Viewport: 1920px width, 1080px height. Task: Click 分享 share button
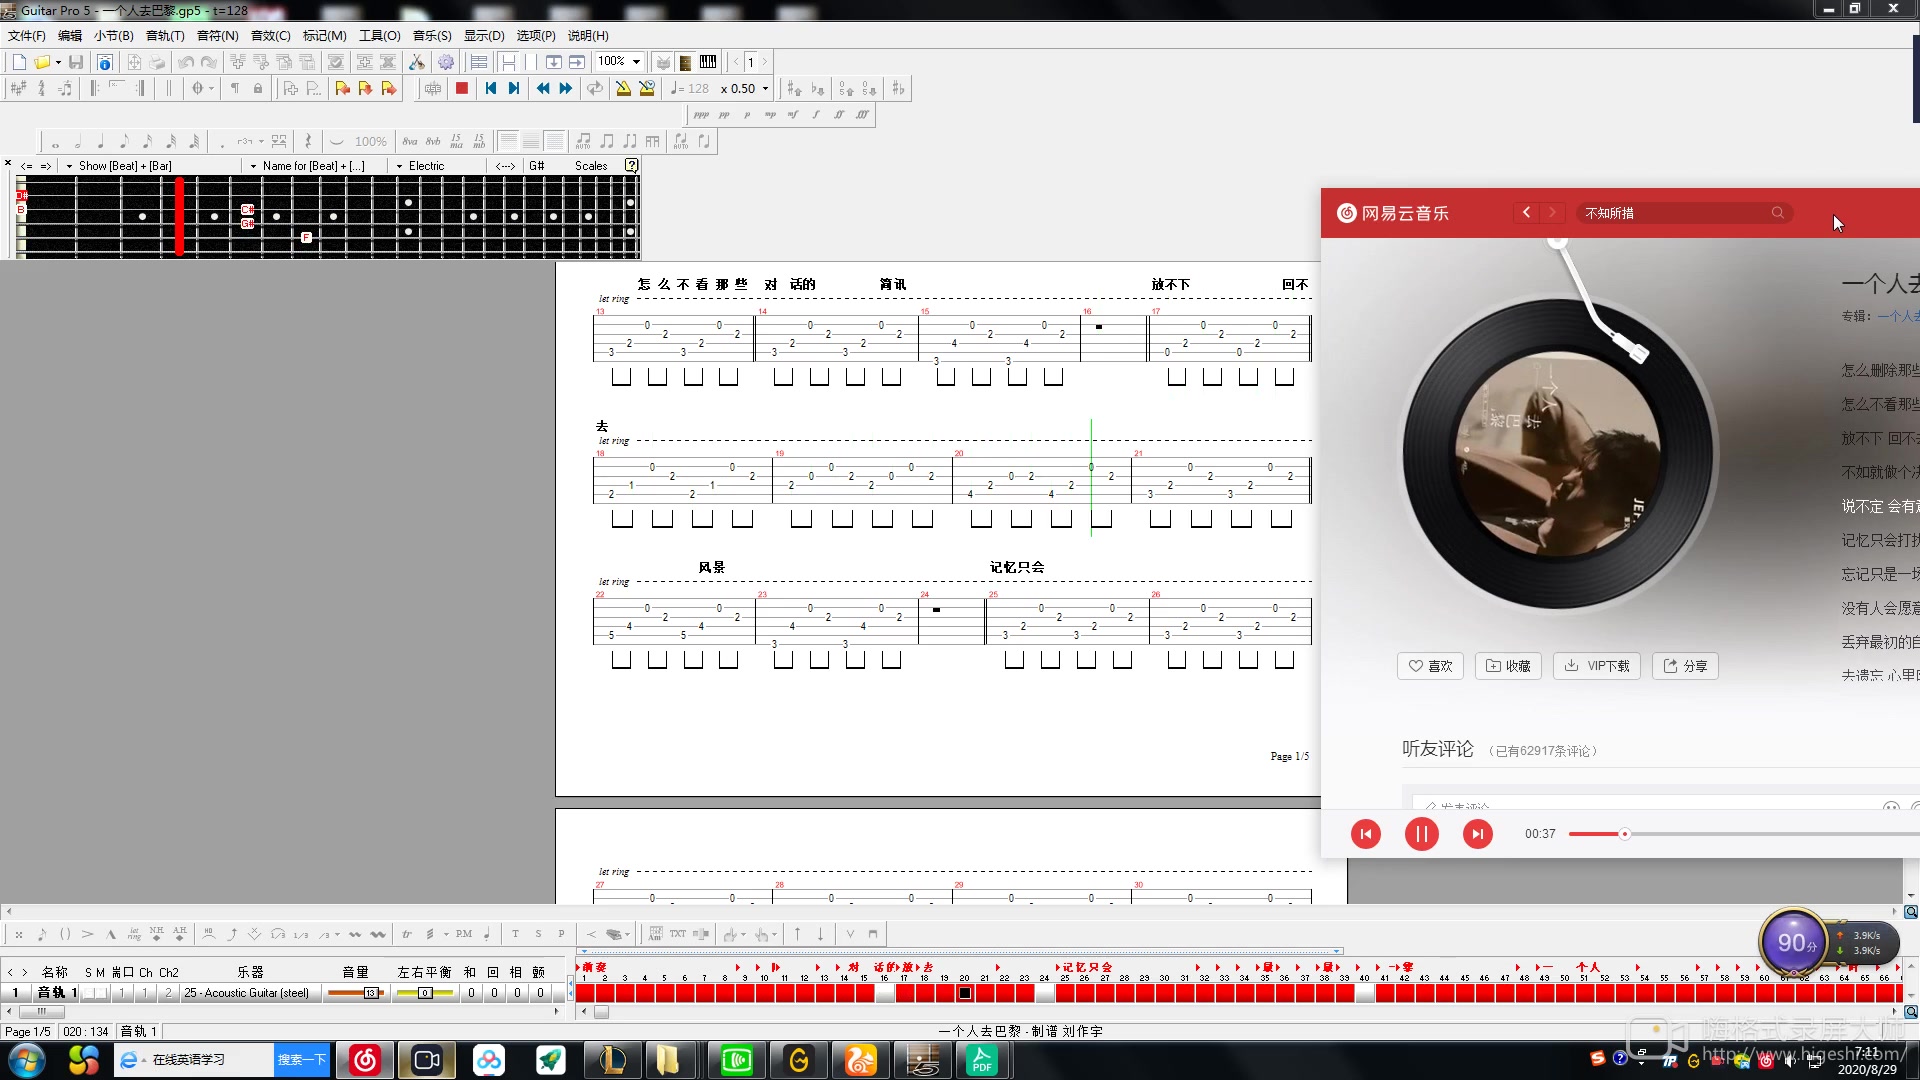click(x=1685, y=666)
